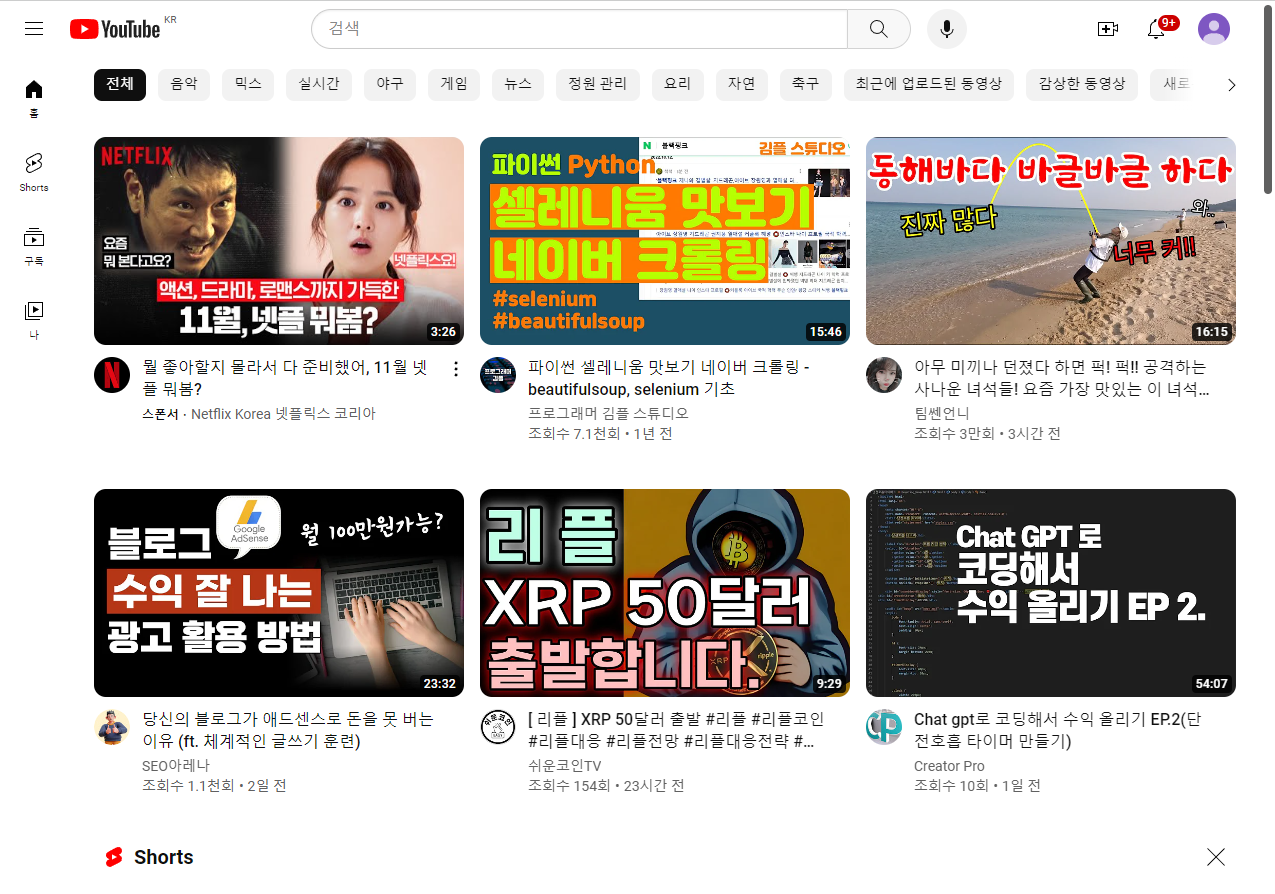Screen dimensions: 1275x894
Task: Select the 믹스 chip
Action: tap(248, 84)
